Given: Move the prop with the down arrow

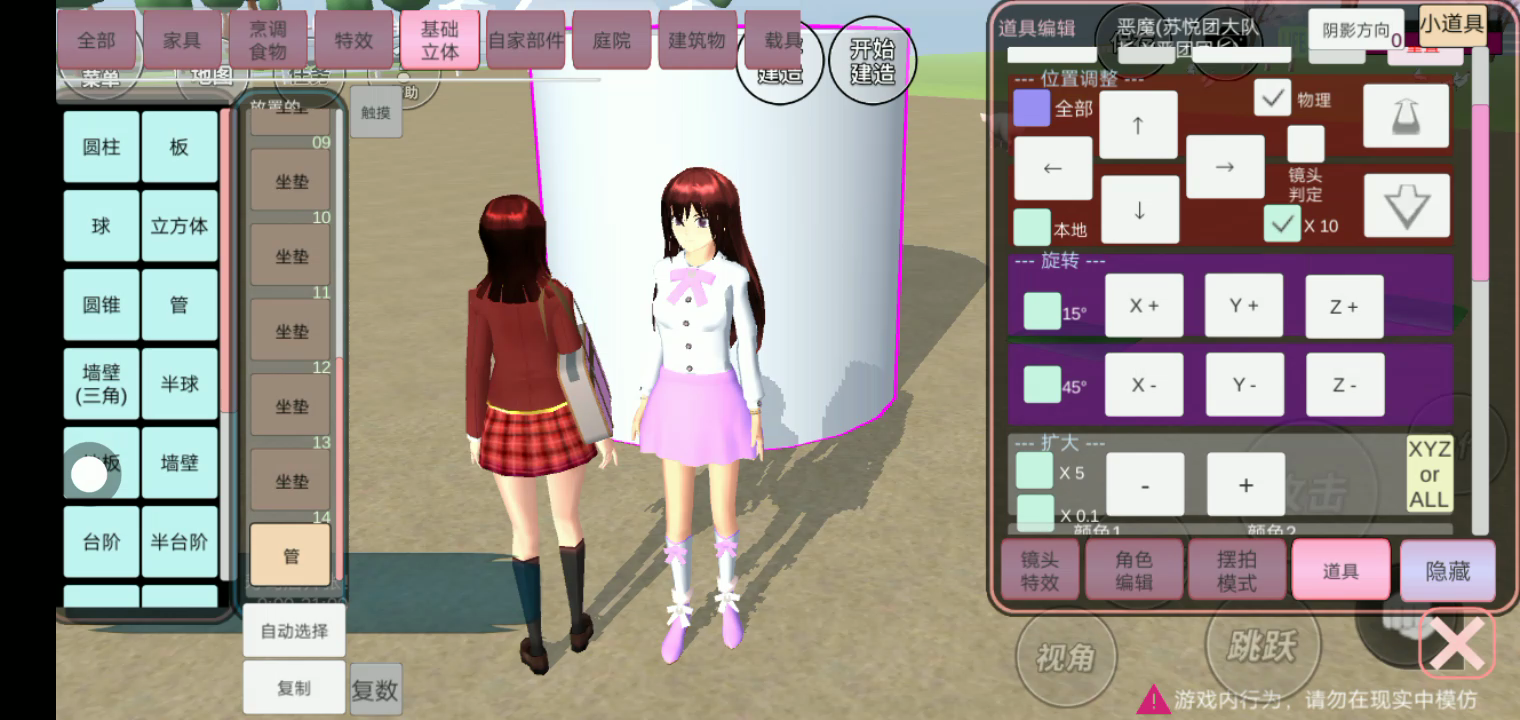Looking at the screenshot, I should (1140, 210).
